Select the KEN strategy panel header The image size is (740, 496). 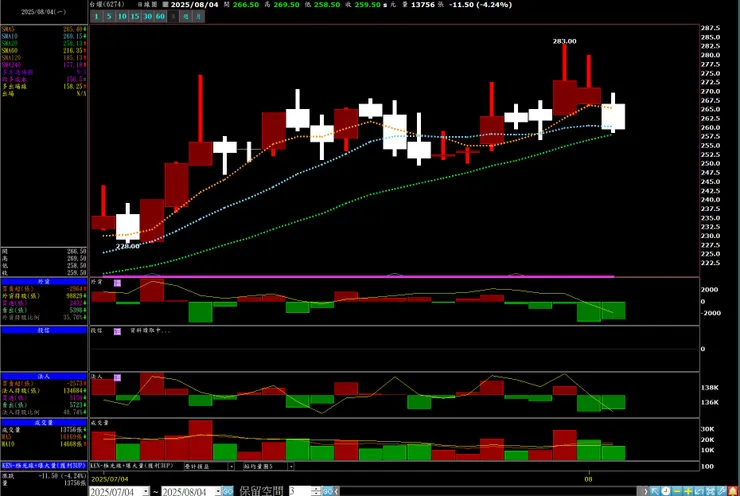[x=44, y=465]
